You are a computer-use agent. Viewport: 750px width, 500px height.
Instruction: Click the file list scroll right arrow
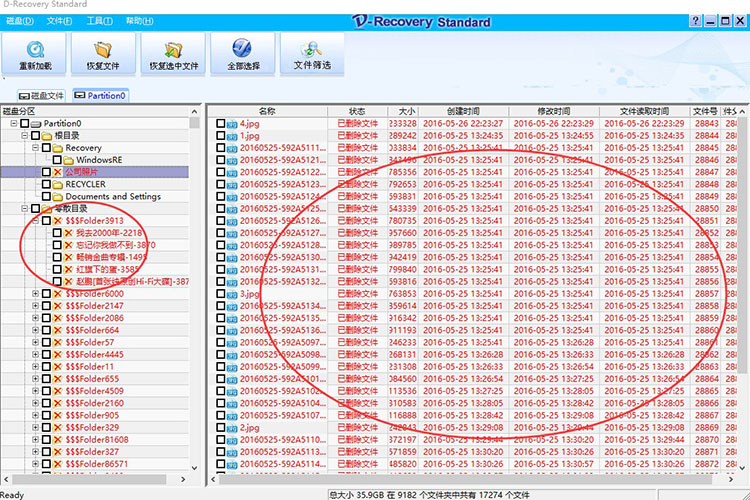tap(731, 479)
